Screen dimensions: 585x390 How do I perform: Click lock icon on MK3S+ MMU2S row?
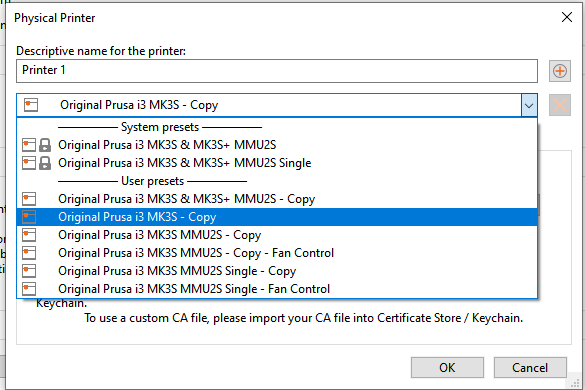coord(45,145)
